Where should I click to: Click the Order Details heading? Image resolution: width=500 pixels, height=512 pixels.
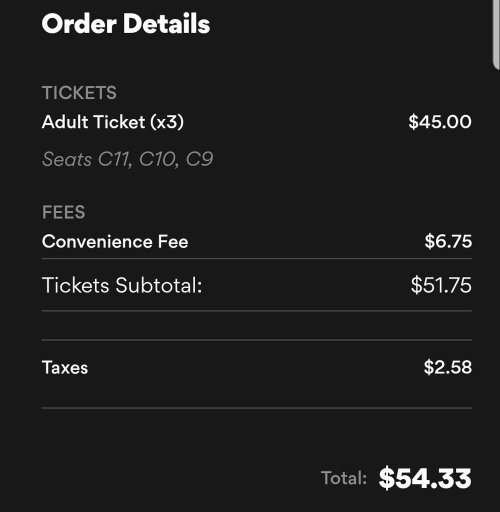pyautogui.click(x=126, y=24)
